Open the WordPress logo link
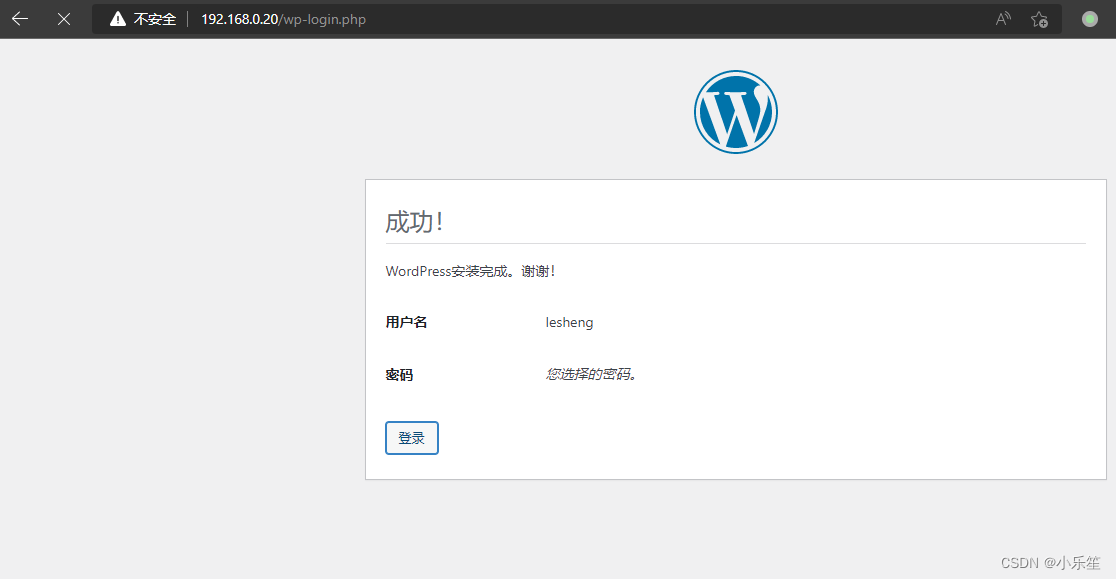Screen dimensions: 1116x579 [736, 112]
